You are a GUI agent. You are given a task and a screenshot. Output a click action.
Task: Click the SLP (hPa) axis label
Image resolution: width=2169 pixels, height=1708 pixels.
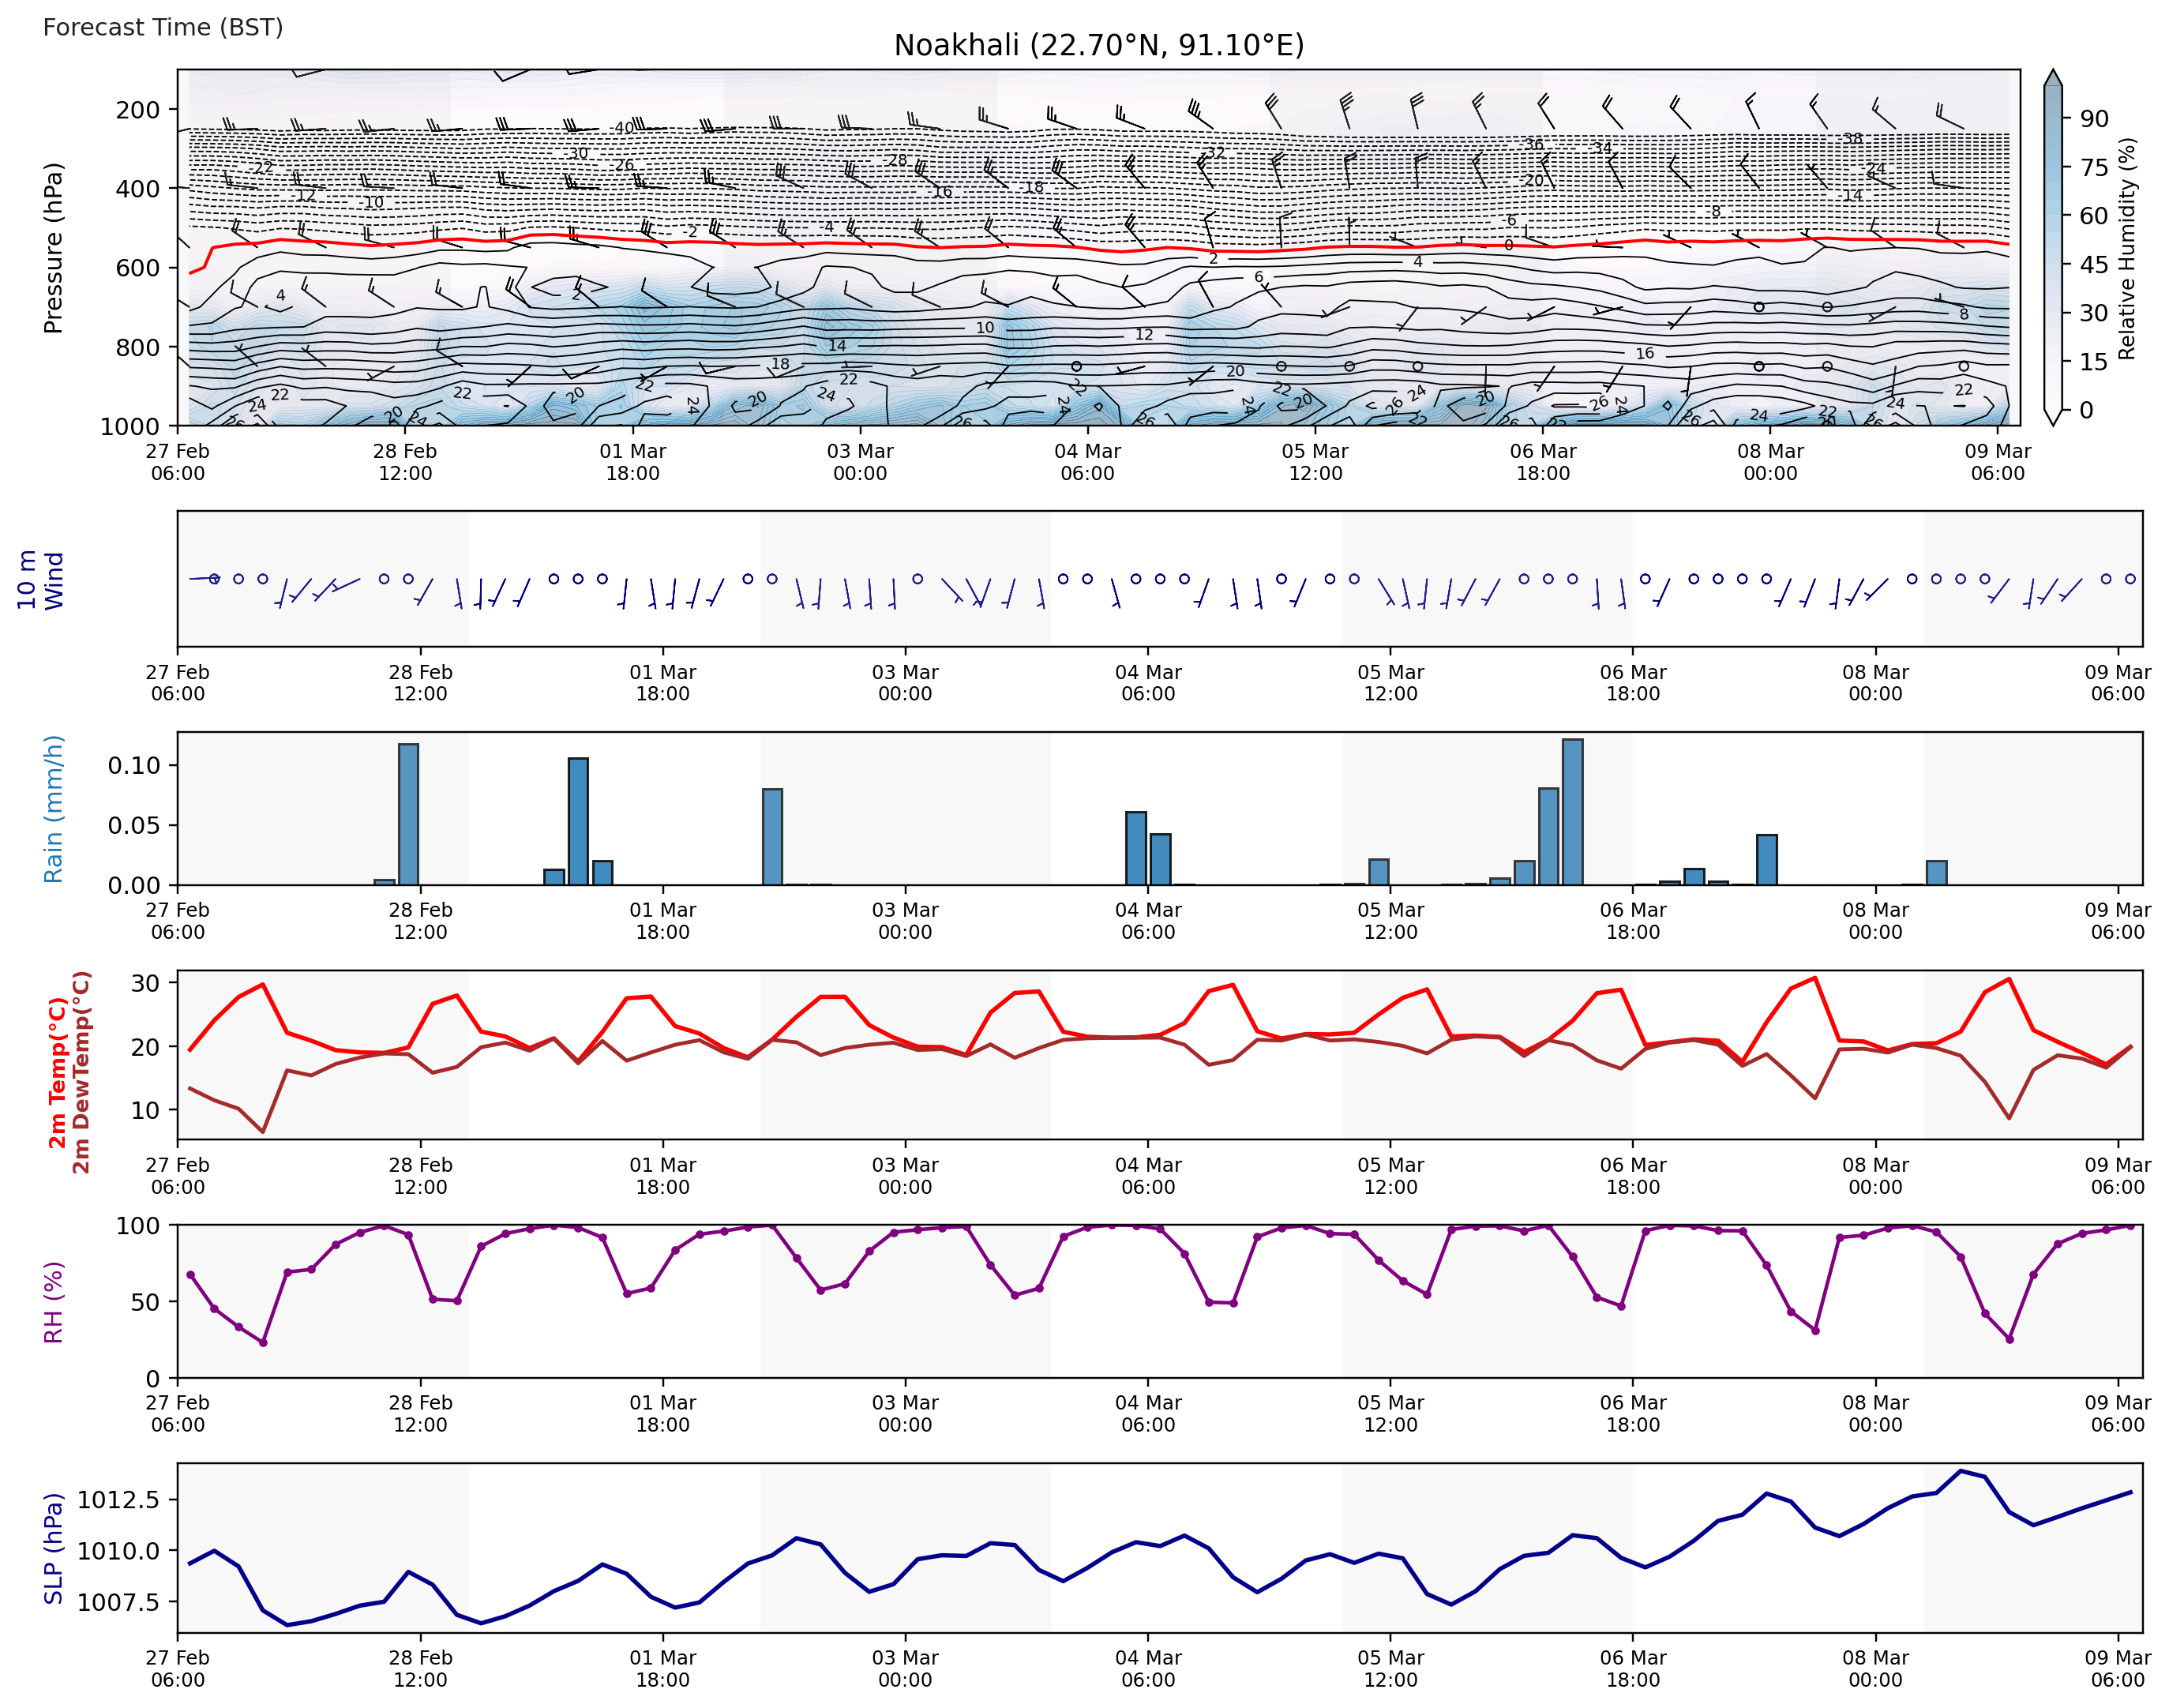point(53,1548)
